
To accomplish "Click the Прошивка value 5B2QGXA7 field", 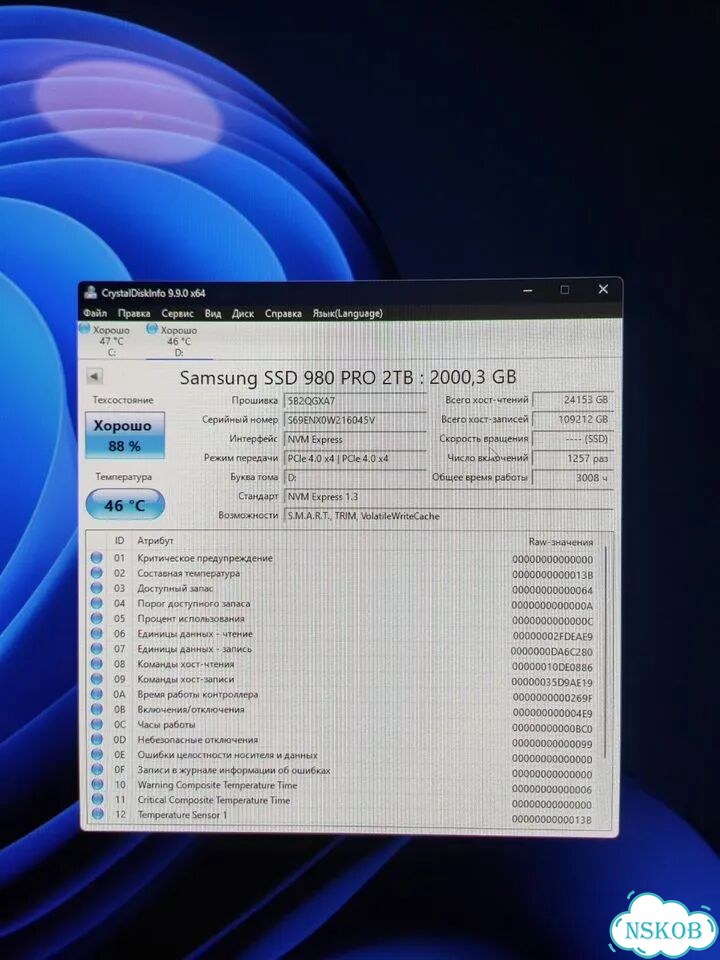I will [x=355, y=401].
